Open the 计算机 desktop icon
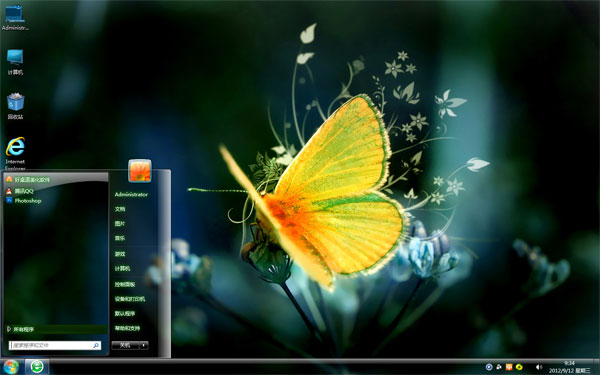The height and width of the screenshot is (375, 600). click(15, 62)
